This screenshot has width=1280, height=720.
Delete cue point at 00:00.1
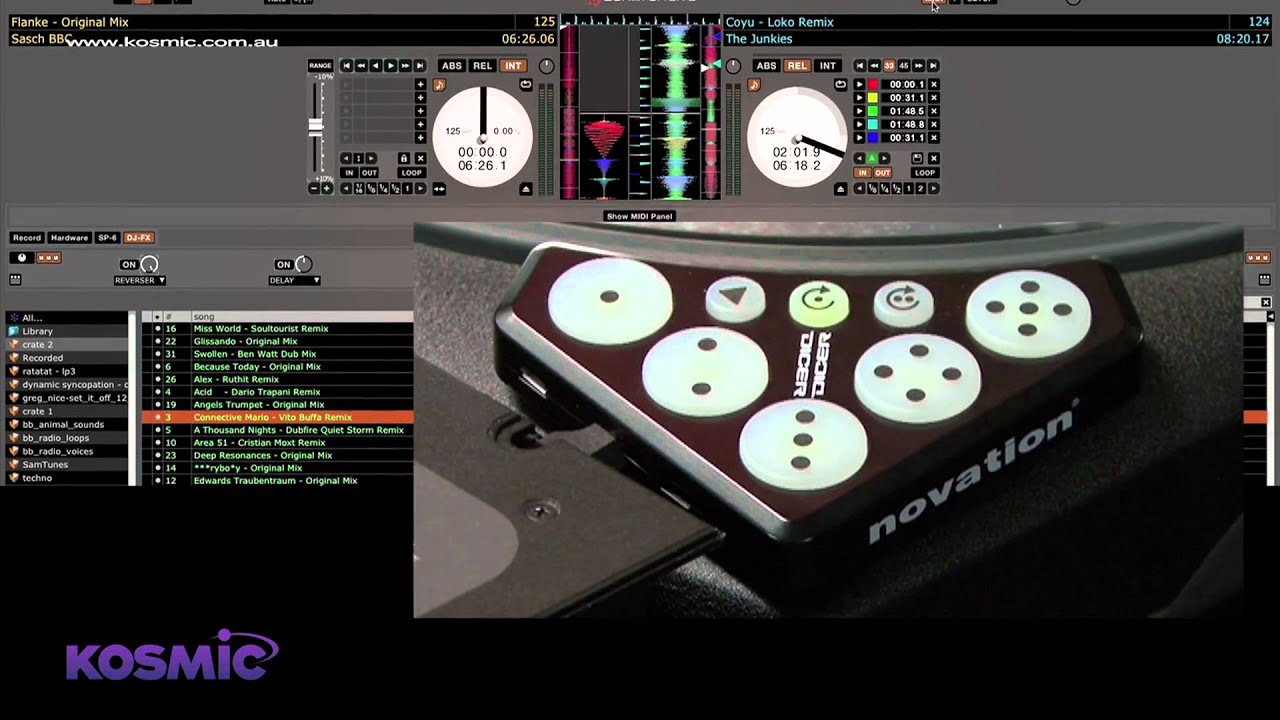pyautogui.click(x=934, y=84)
